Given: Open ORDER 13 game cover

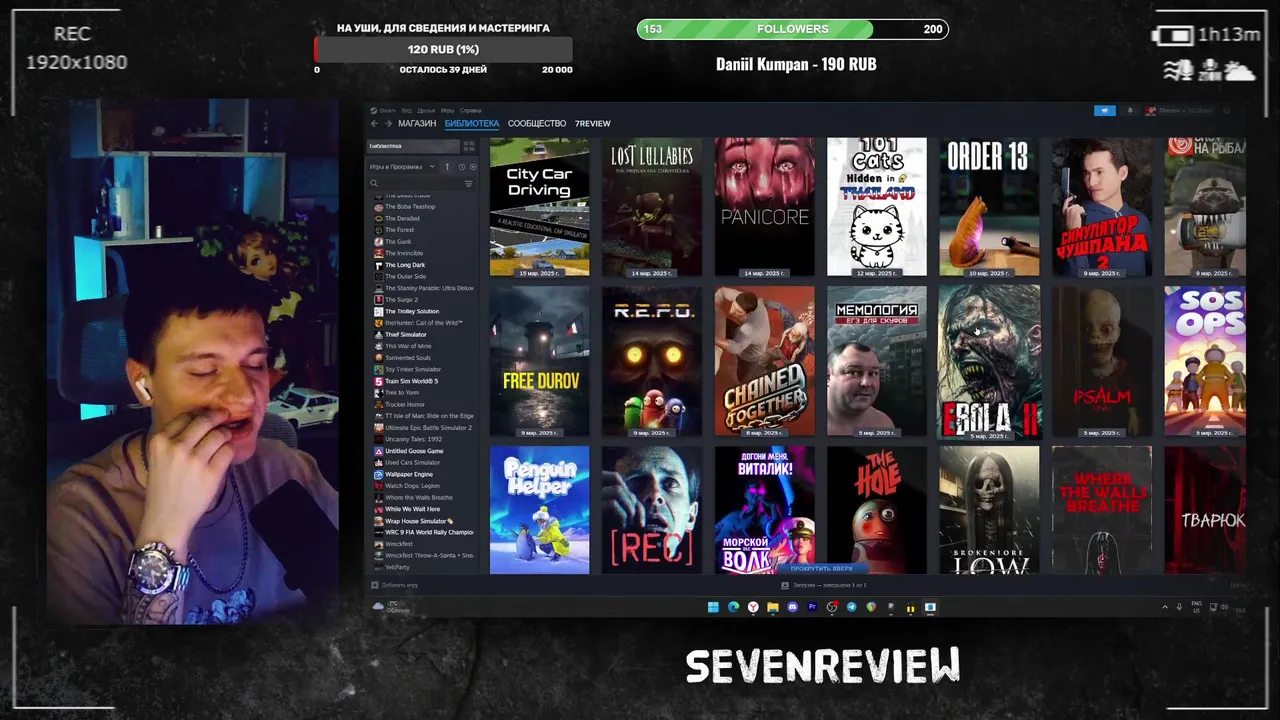Looking at the screenshot, I should (x=989, y=207).
